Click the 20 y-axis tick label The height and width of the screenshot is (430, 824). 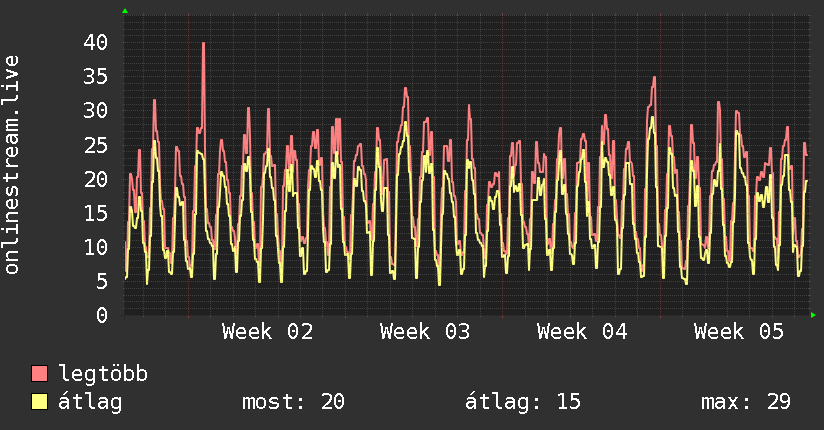click(96, 179)
